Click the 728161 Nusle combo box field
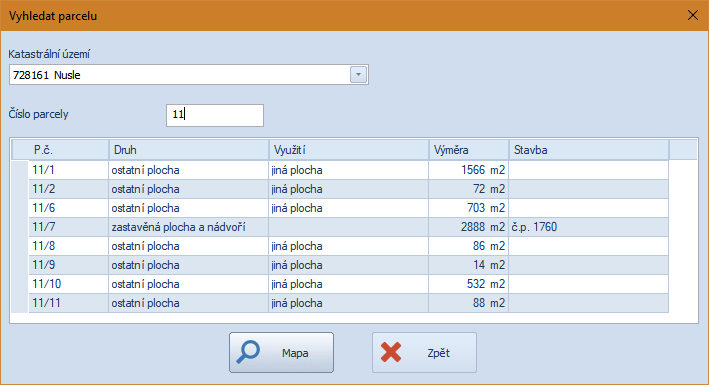 (x=189, y=75)
